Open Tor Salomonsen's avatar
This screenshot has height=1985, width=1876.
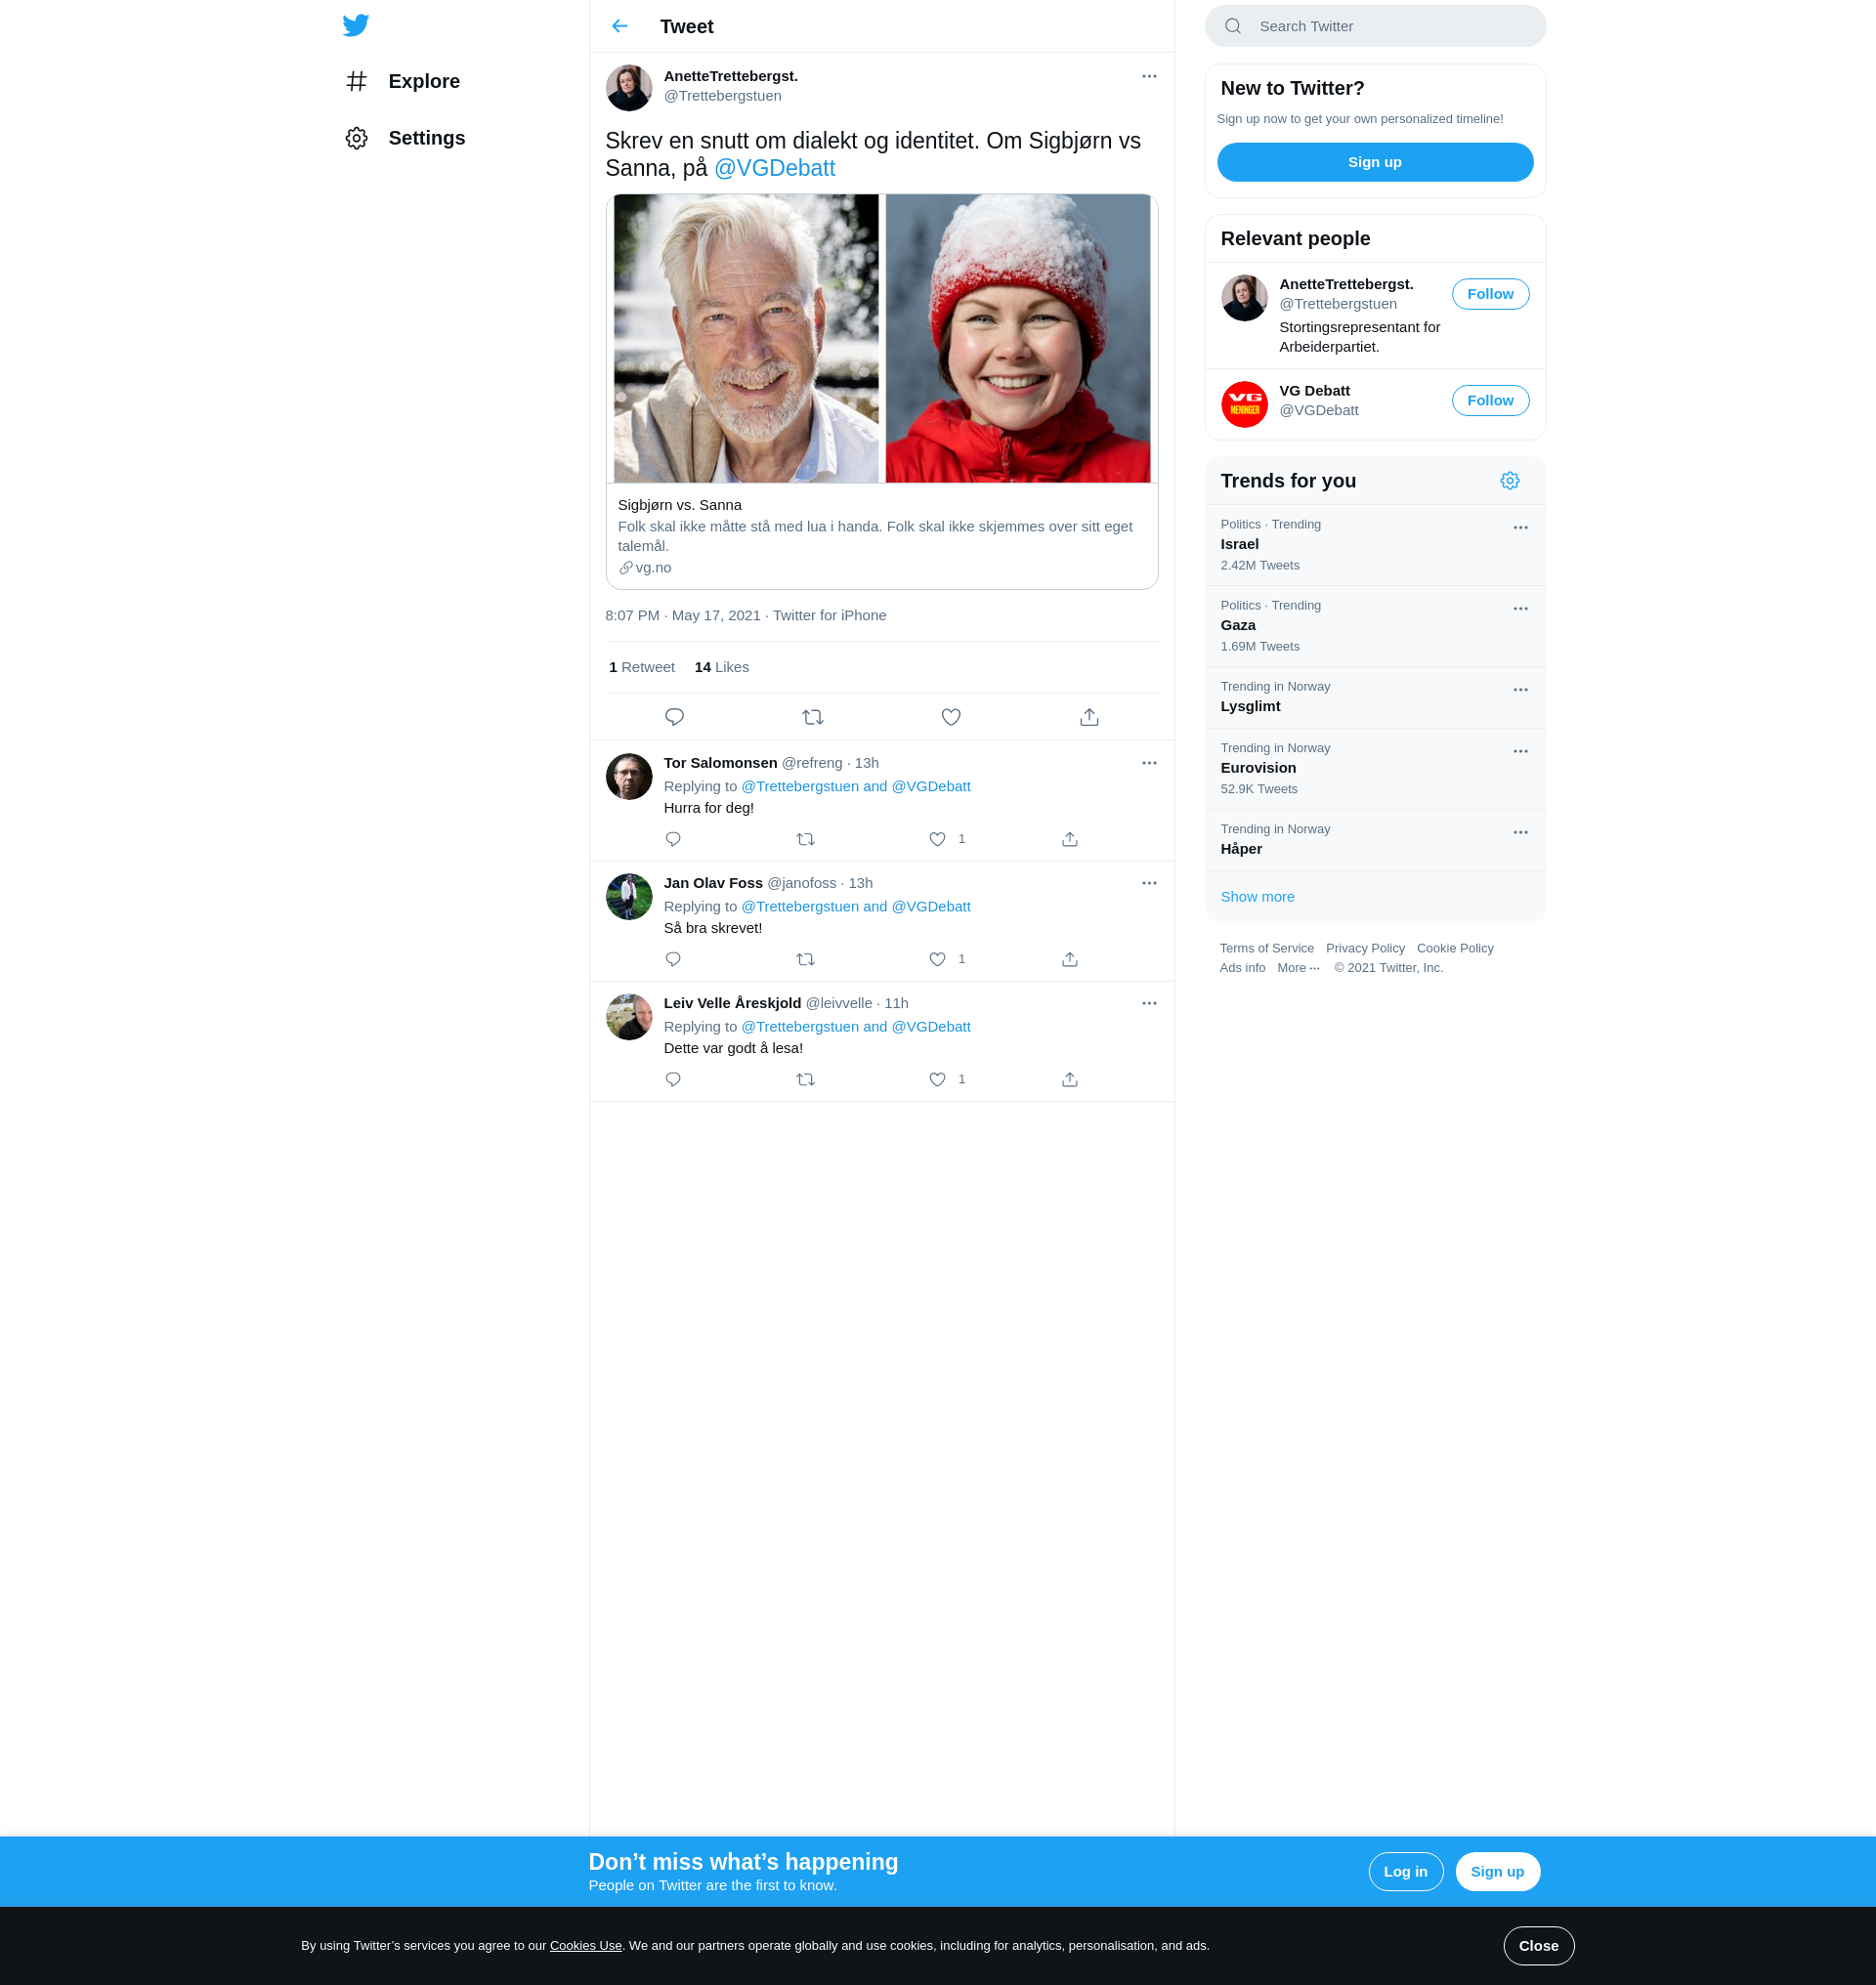click(x=629, y=776)
